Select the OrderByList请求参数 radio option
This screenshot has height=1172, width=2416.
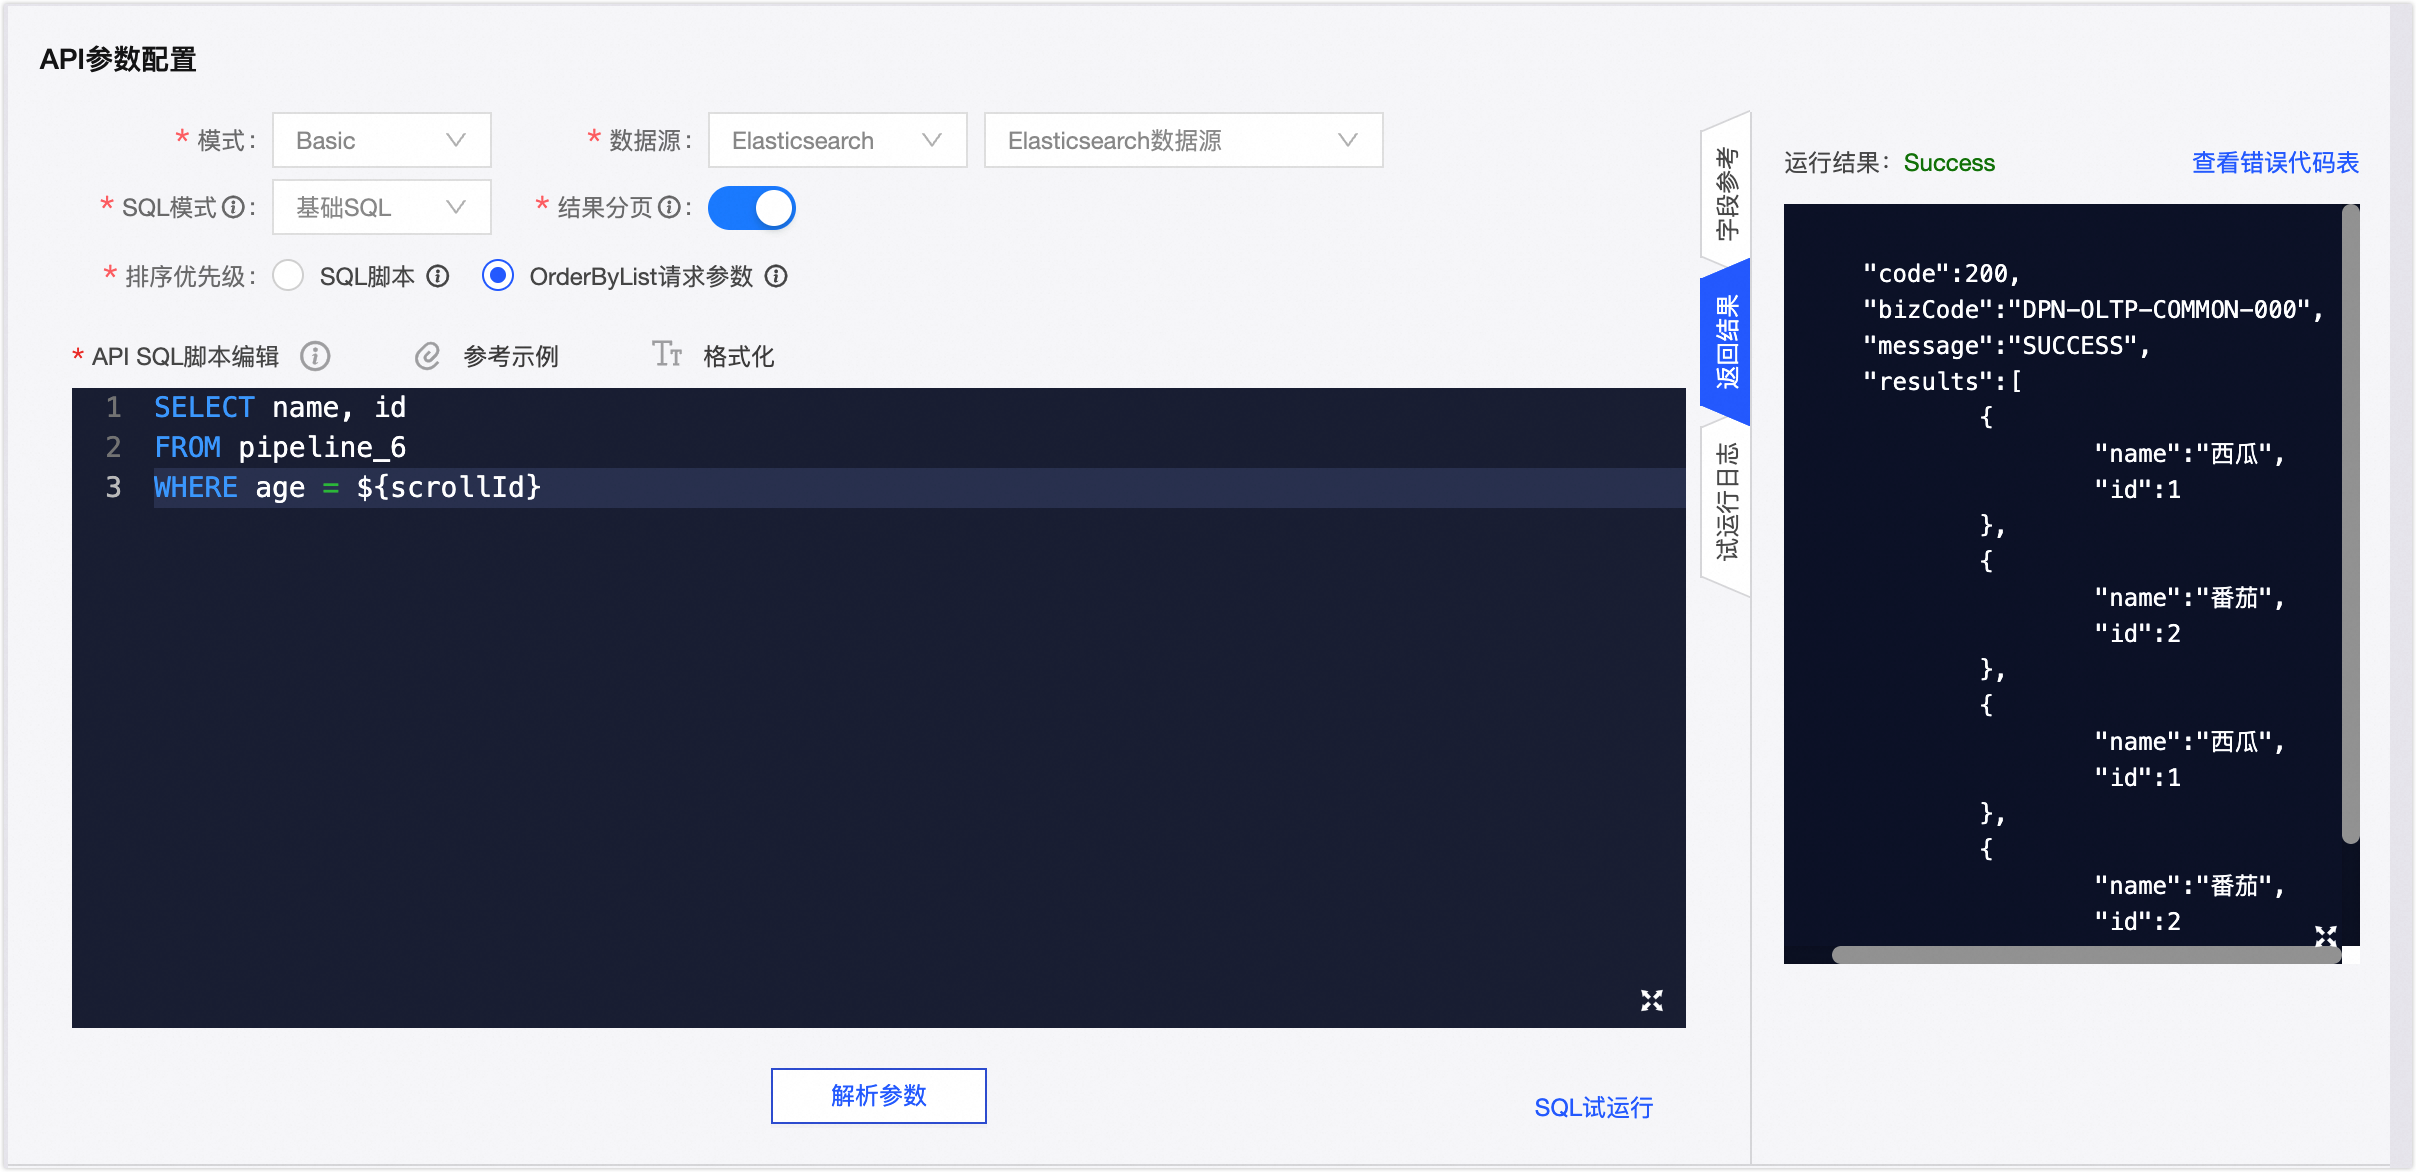[x=497, y=276]
